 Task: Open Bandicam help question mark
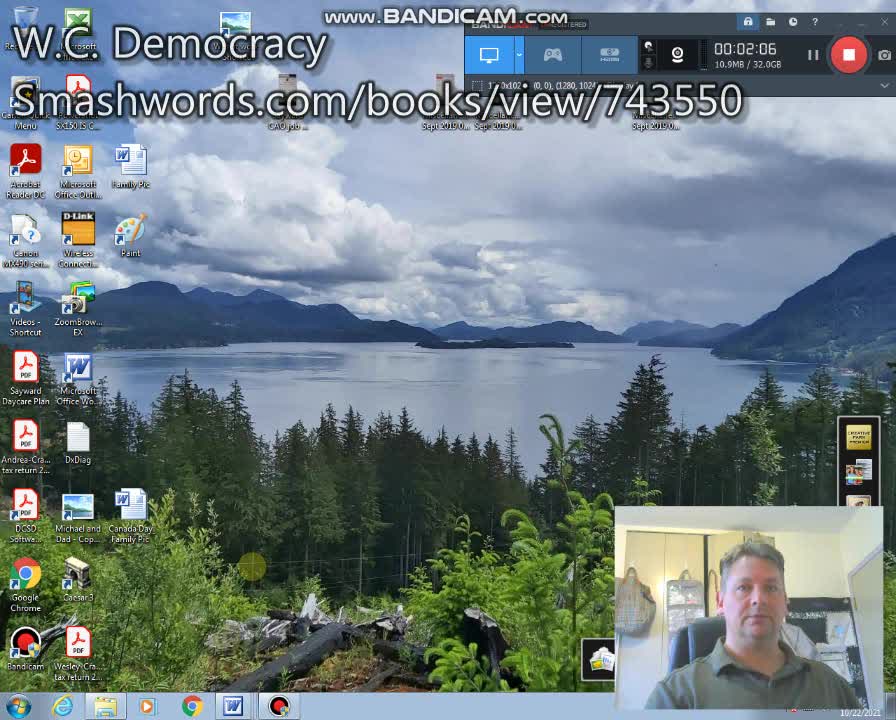click(815, 22)
